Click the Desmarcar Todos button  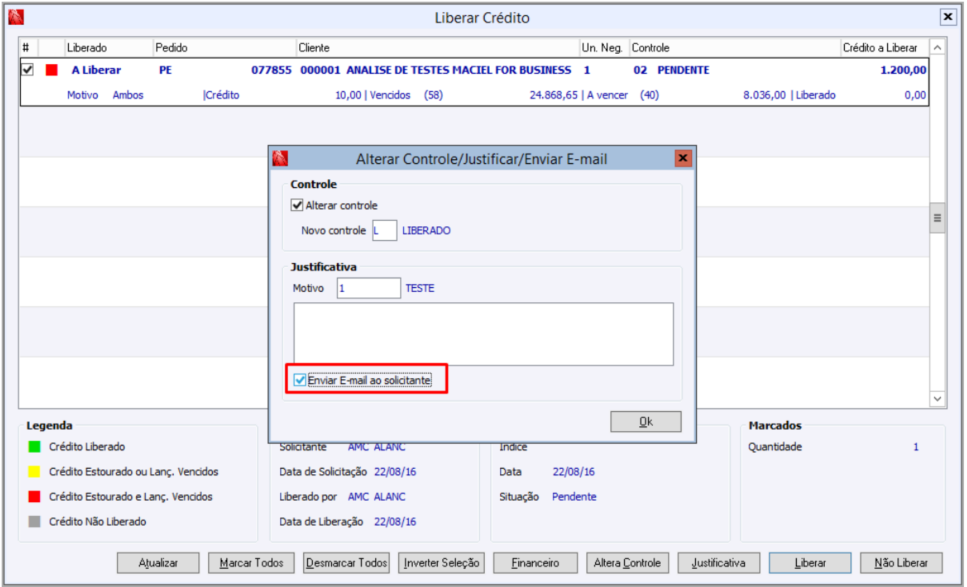[347, 563]
